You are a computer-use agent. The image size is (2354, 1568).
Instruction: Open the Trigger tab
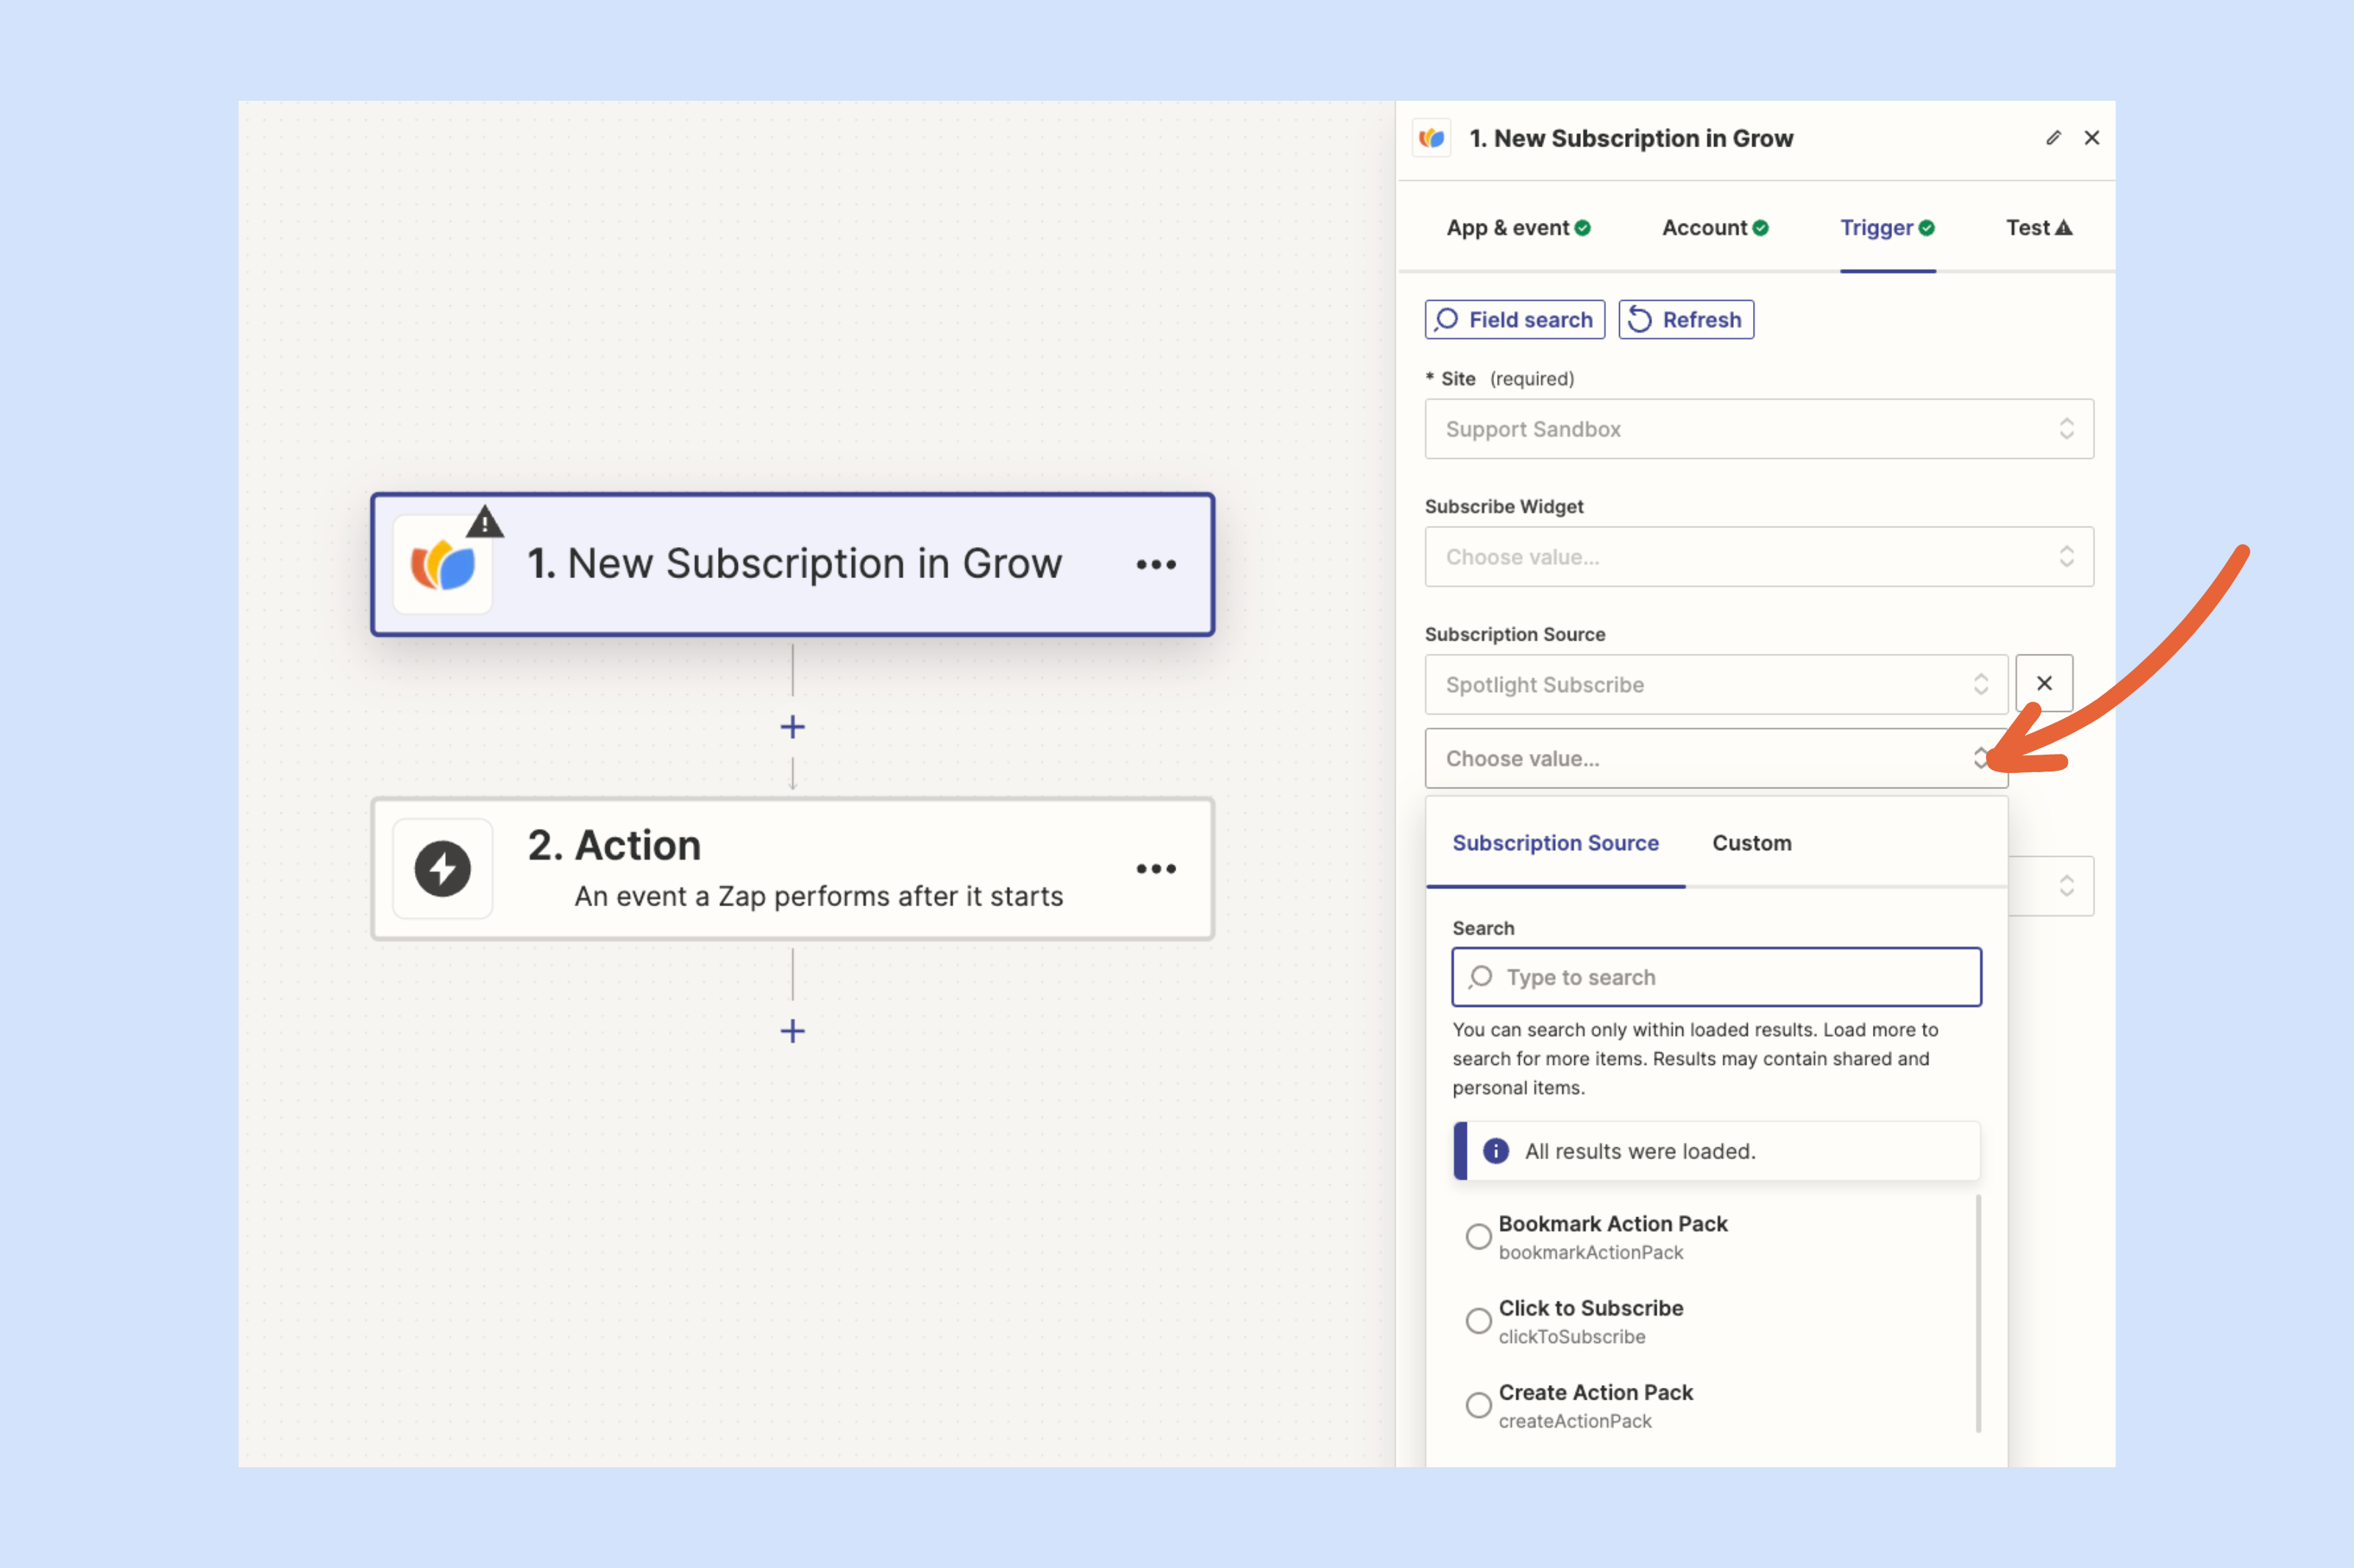(1887, 228)
